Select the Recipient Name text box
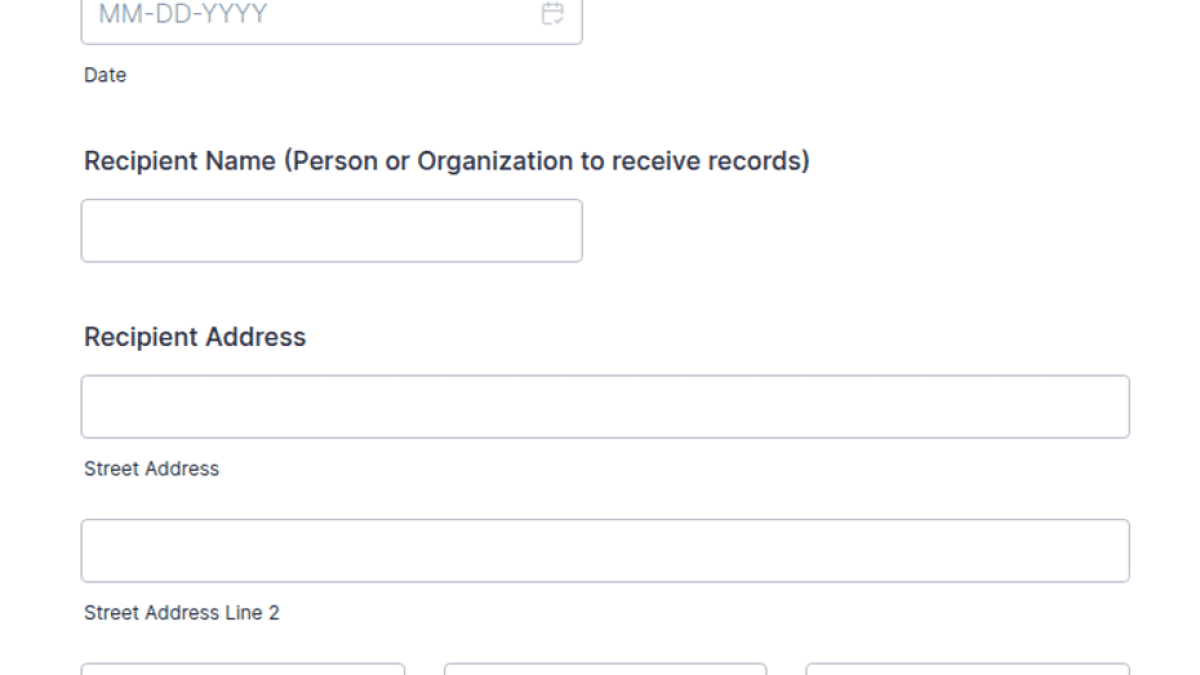This screenshot has width=1200, height=675. [331, 231]
